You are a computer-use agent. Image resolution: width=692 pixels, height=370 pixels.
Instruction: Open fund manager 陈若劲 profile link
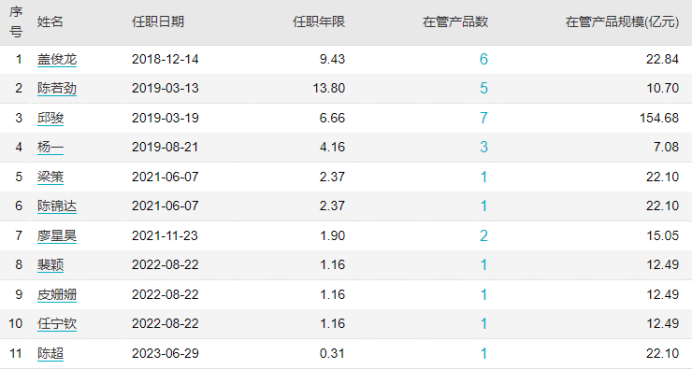(57, 88)
